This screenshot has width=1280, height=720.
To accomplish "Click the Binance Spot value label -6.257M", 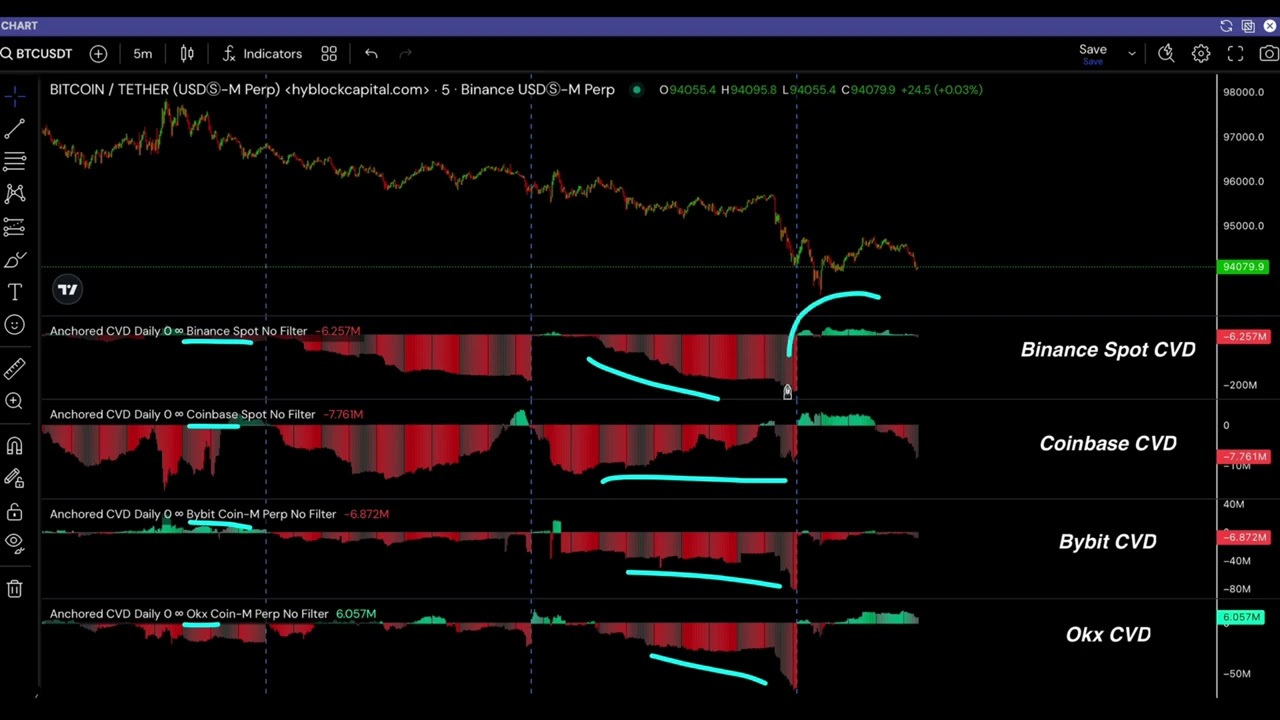I will (1244, 337).
